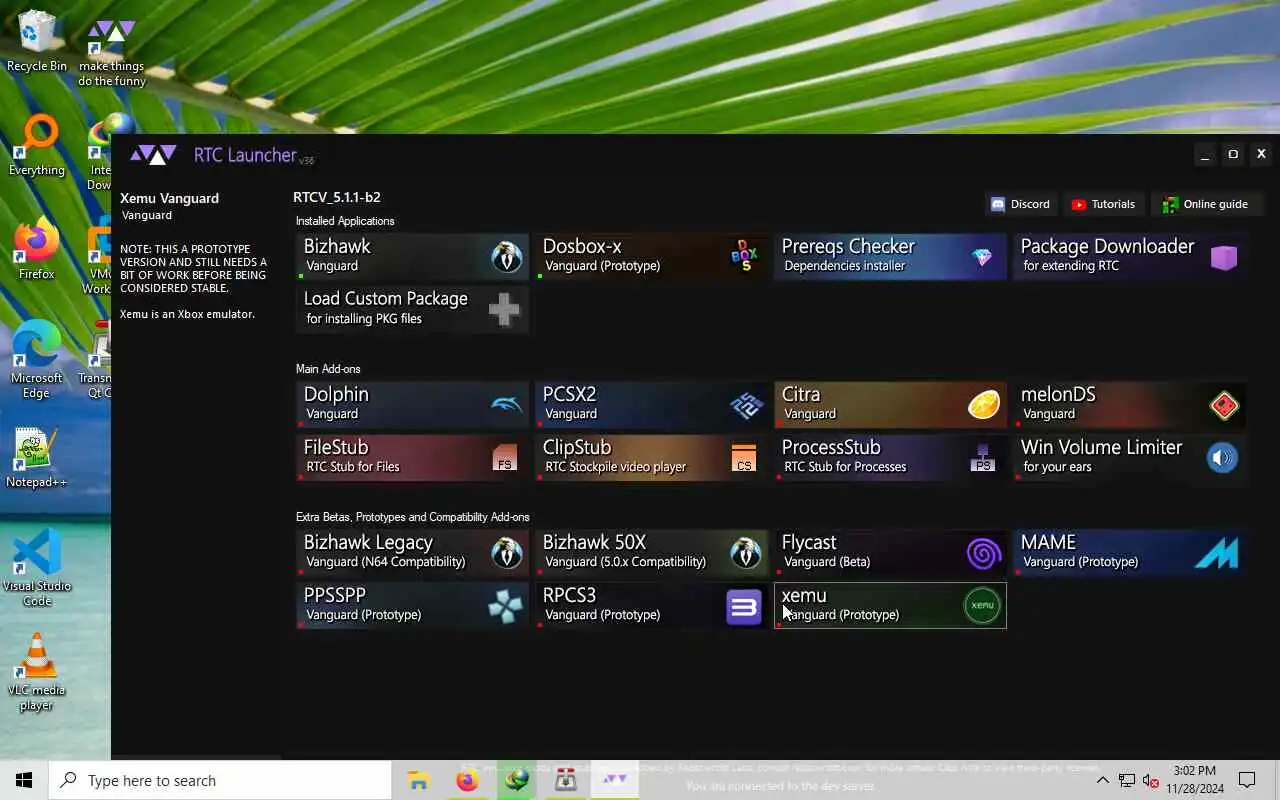Select Package Downloader title text
The height and width of the screenshot is (800, 1280).
1107,246
